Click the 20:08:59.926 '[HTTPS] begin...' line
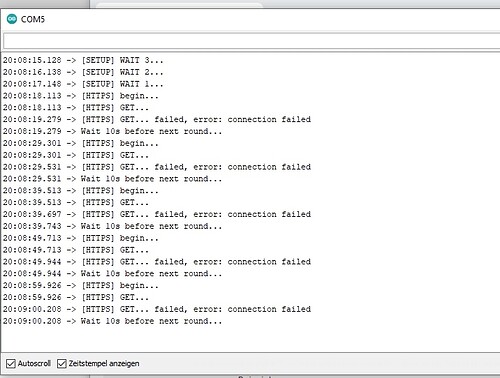This screenshot has height=378, width=500. [81, 286]
